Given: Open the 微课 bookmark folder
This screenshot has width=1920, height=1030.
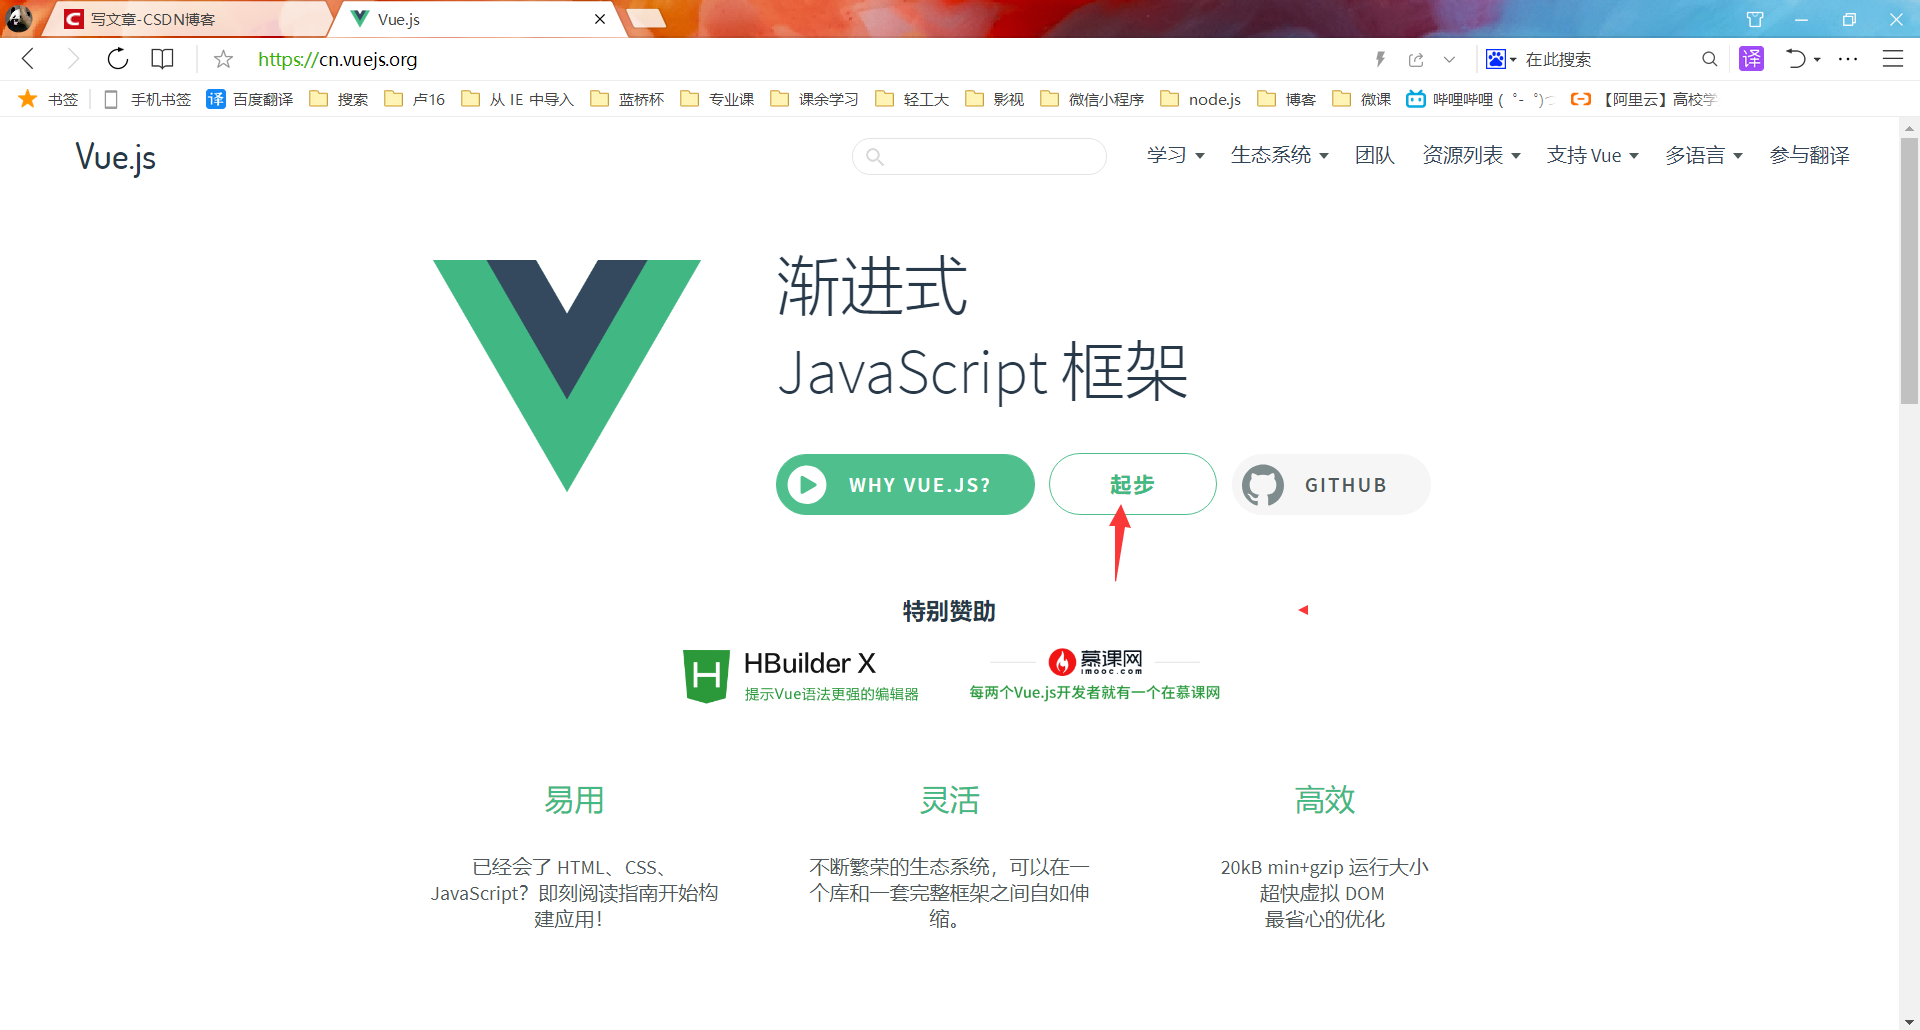Looking at the screenshot, I should 1361,99.
